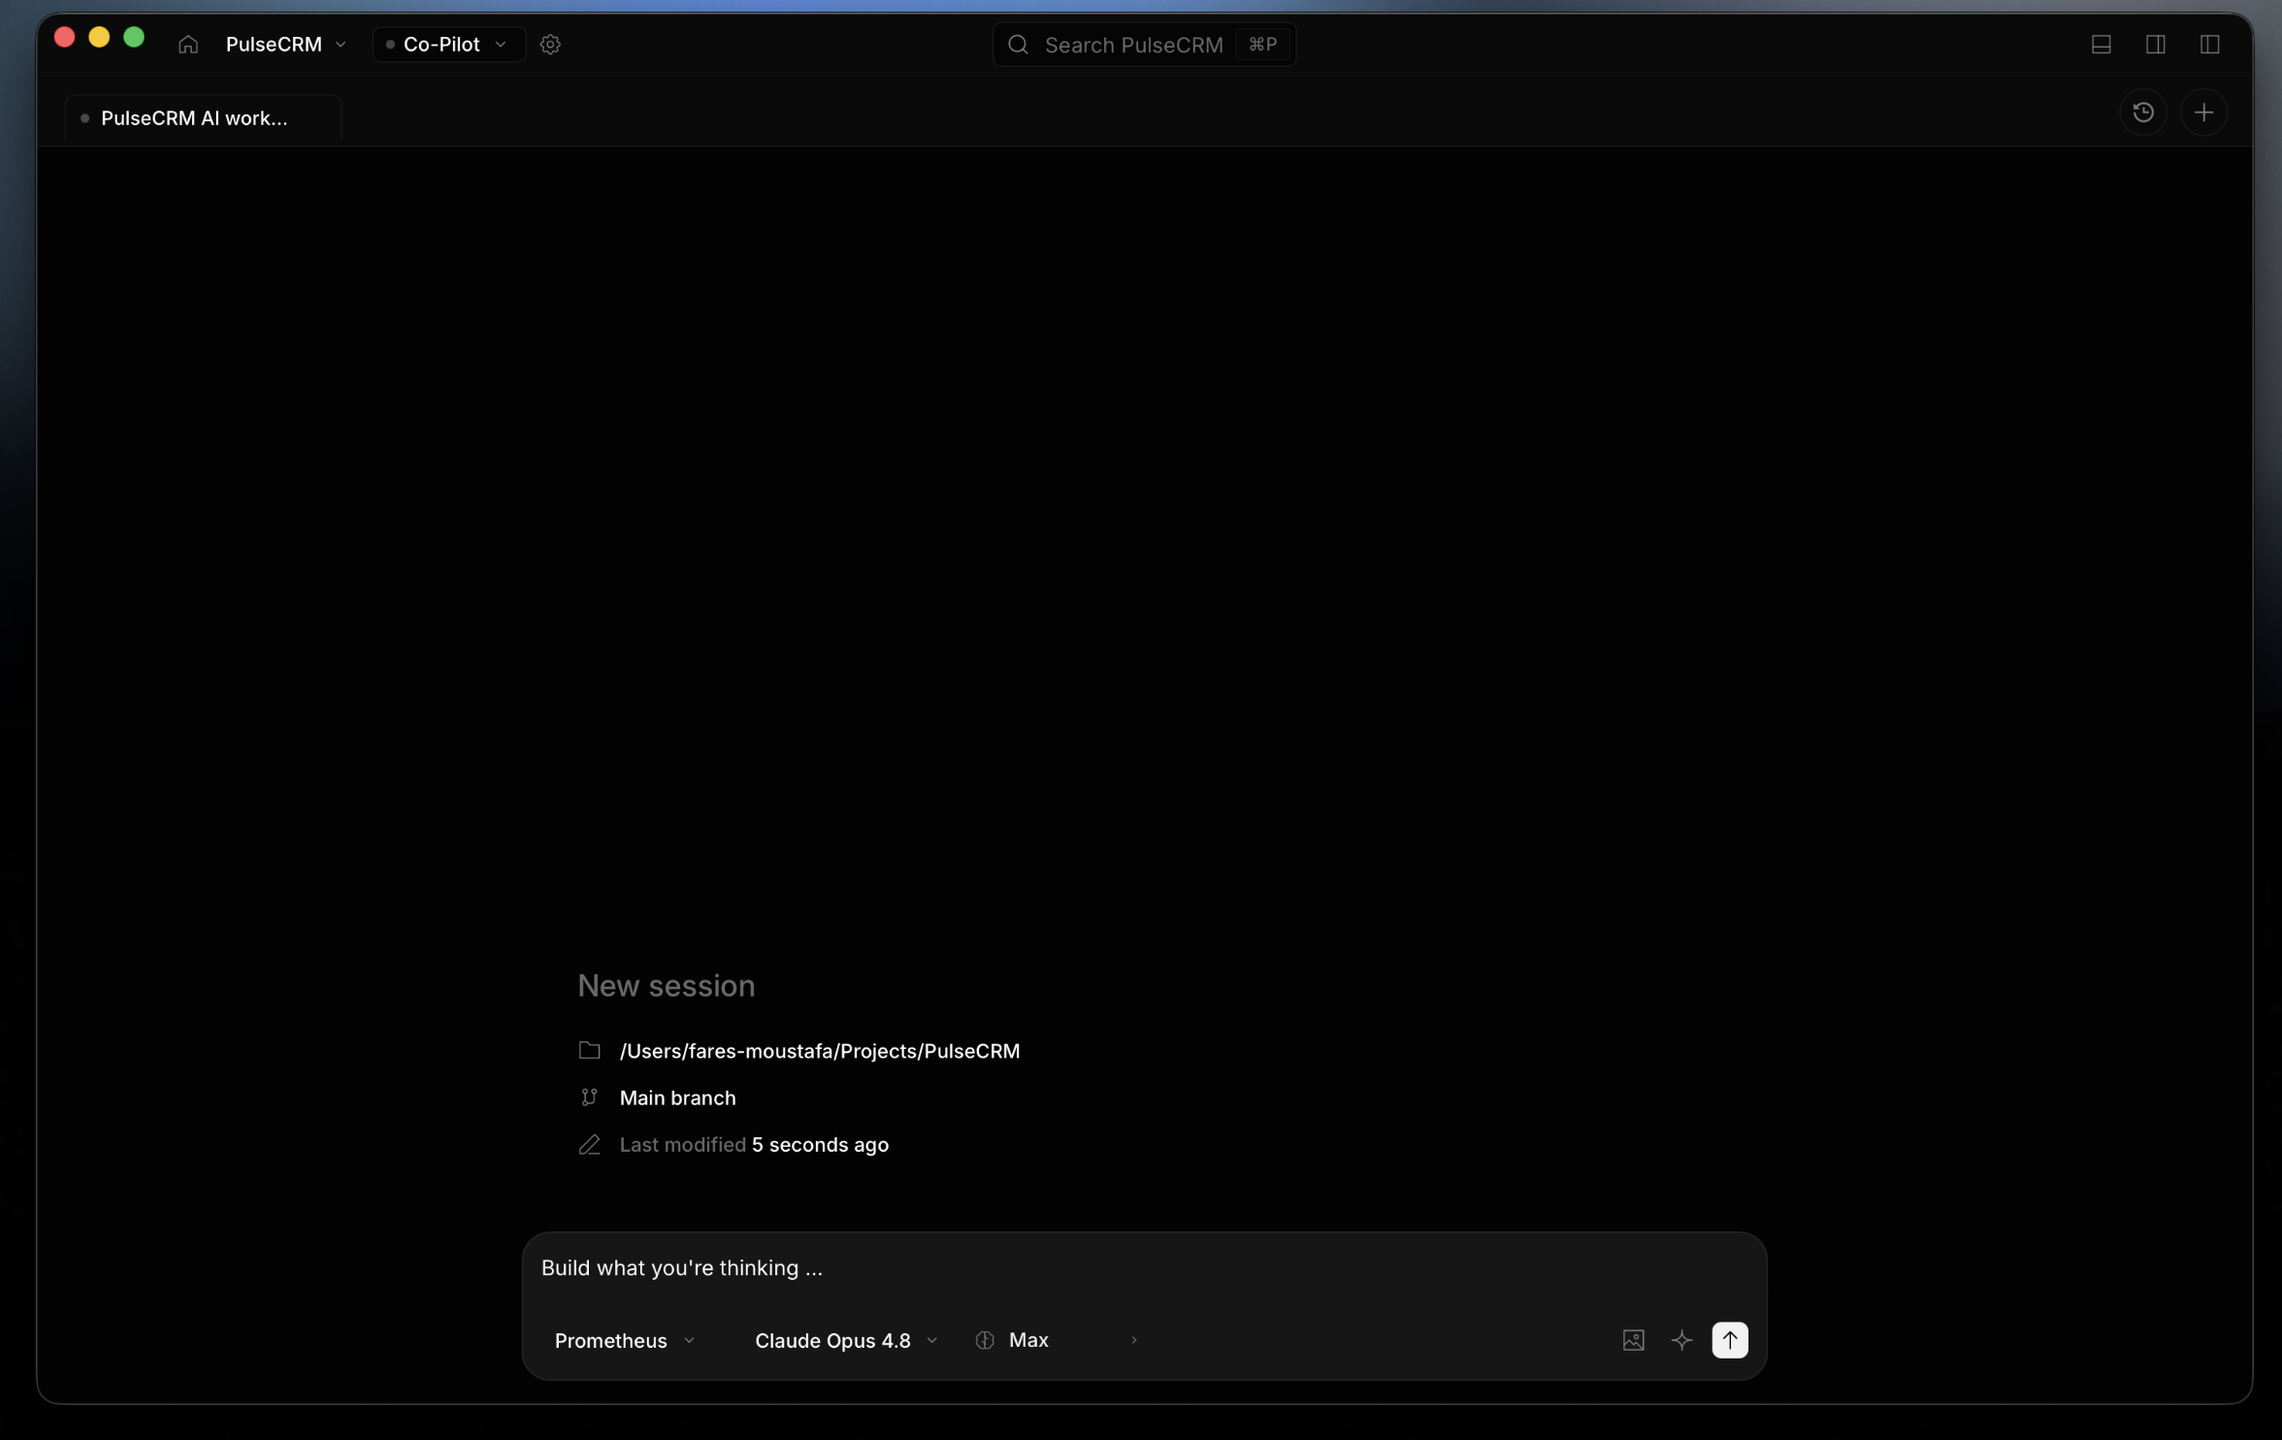2282x1440 pixels.
Task: Open the Claude Opus 4.8 model dropdown
Action: (x=846, y=1340)
